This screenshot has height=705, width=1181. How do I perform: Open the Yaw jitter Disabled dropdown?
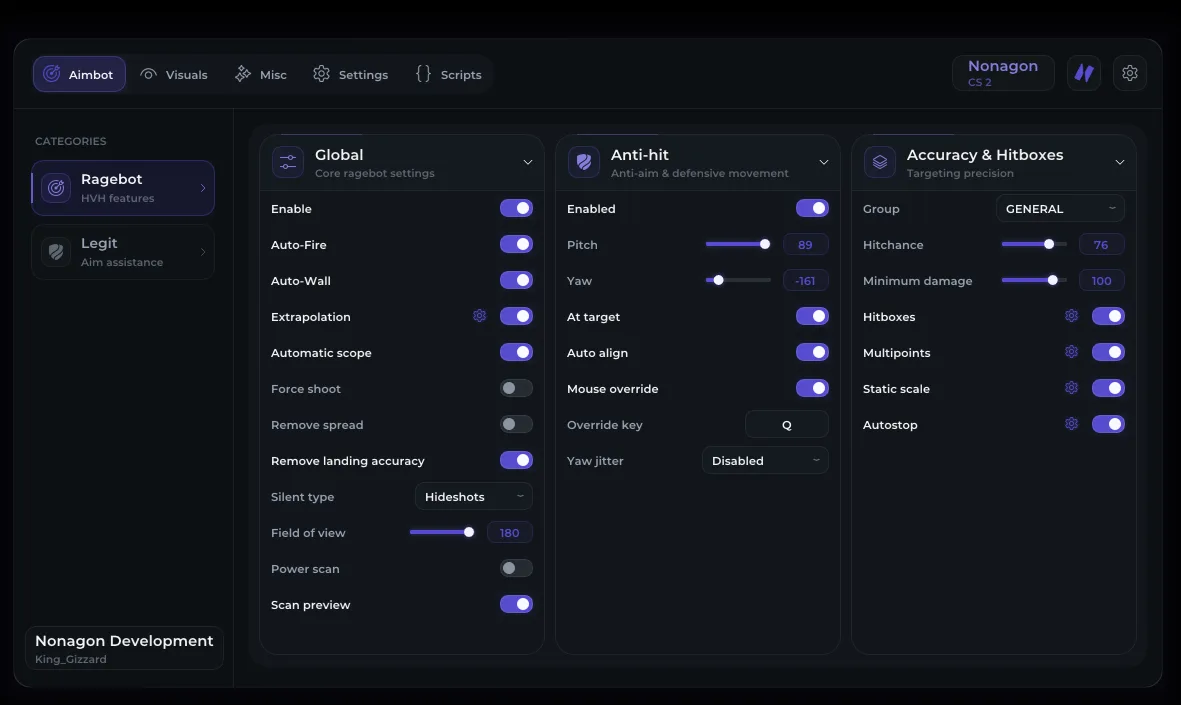tap(765, 460)
